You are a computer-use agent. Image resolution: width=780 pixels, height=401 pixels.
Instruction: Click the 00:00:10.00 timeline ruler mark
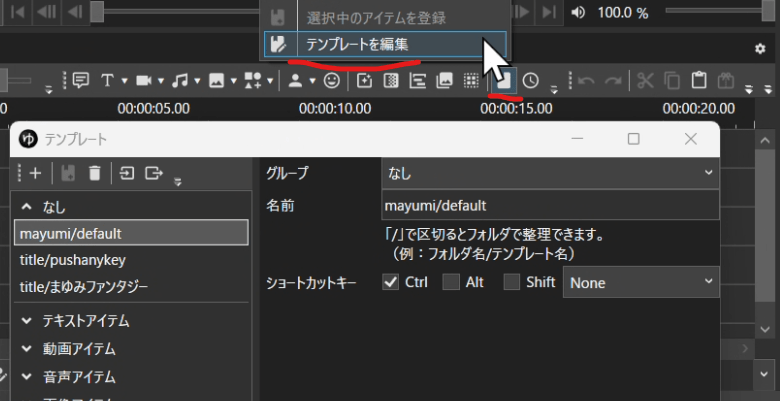pyautogui.click(x=335, y=108)
